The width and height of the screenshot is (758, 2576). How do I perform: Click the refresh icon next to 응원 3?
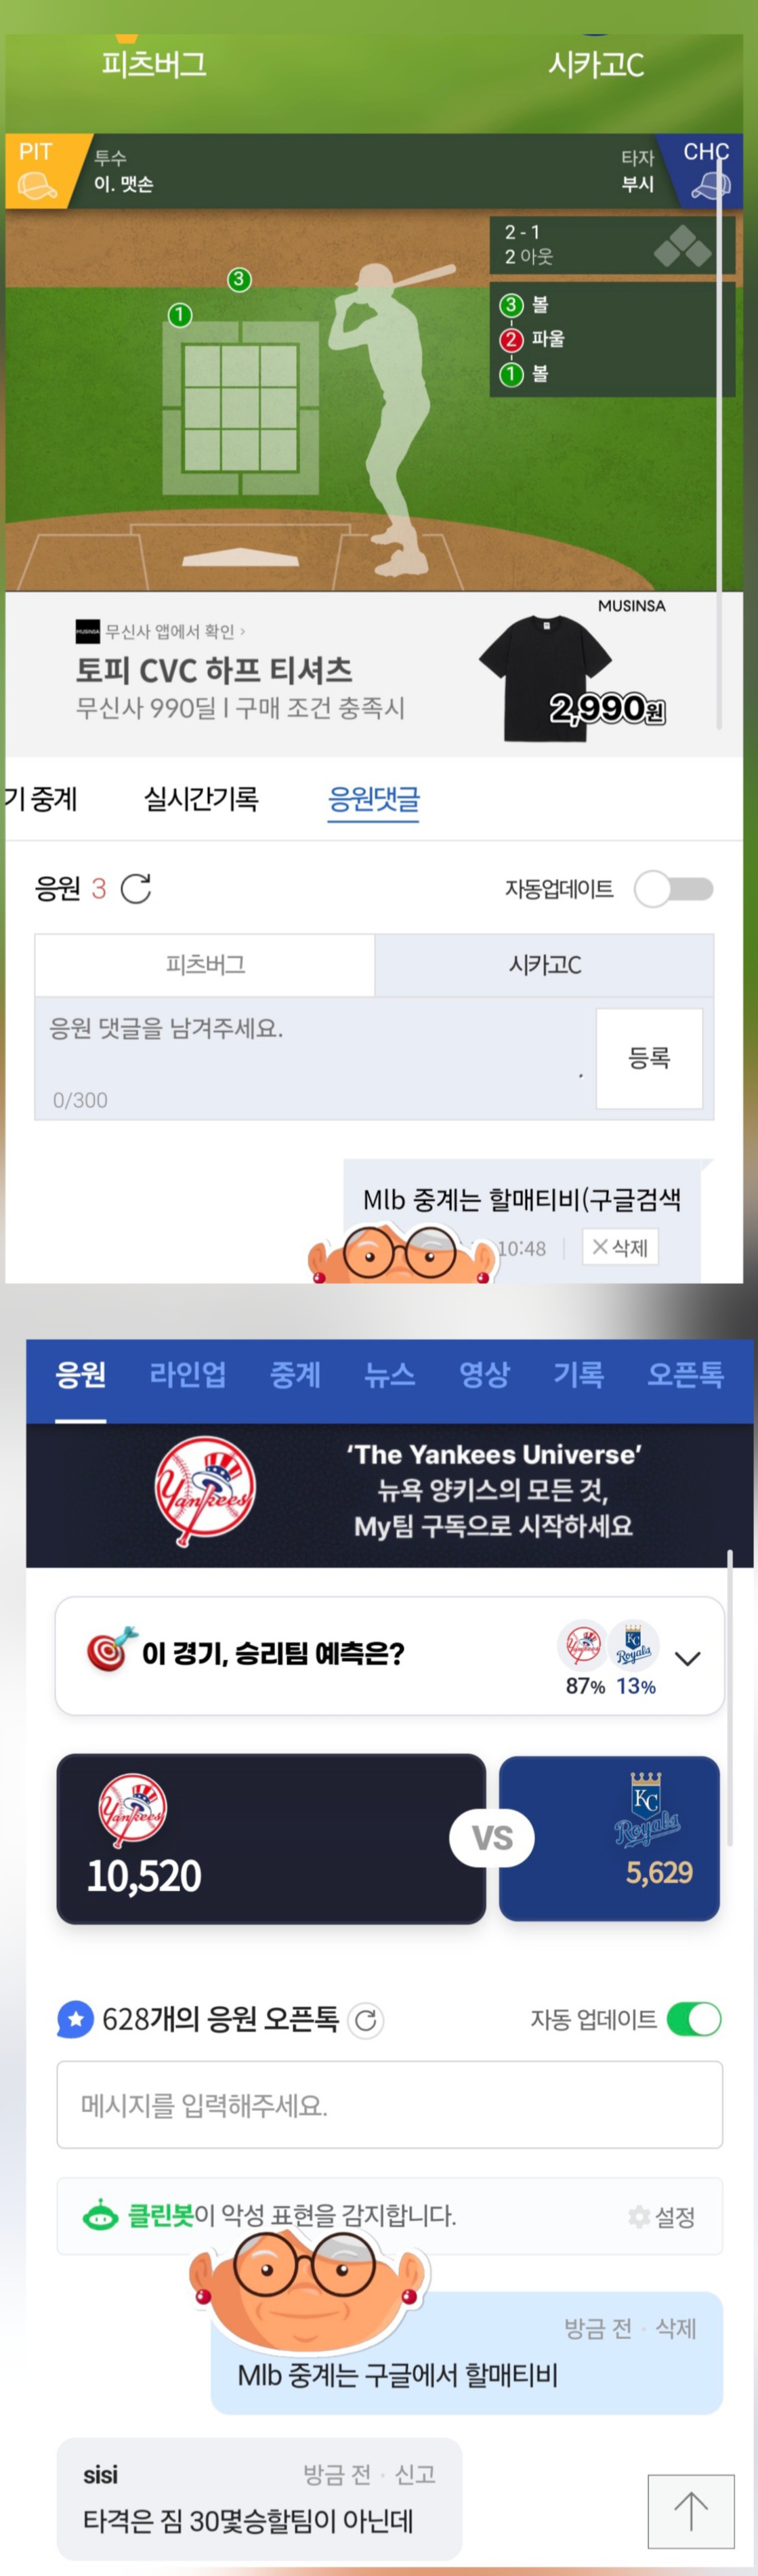click(x=136, y=888)
